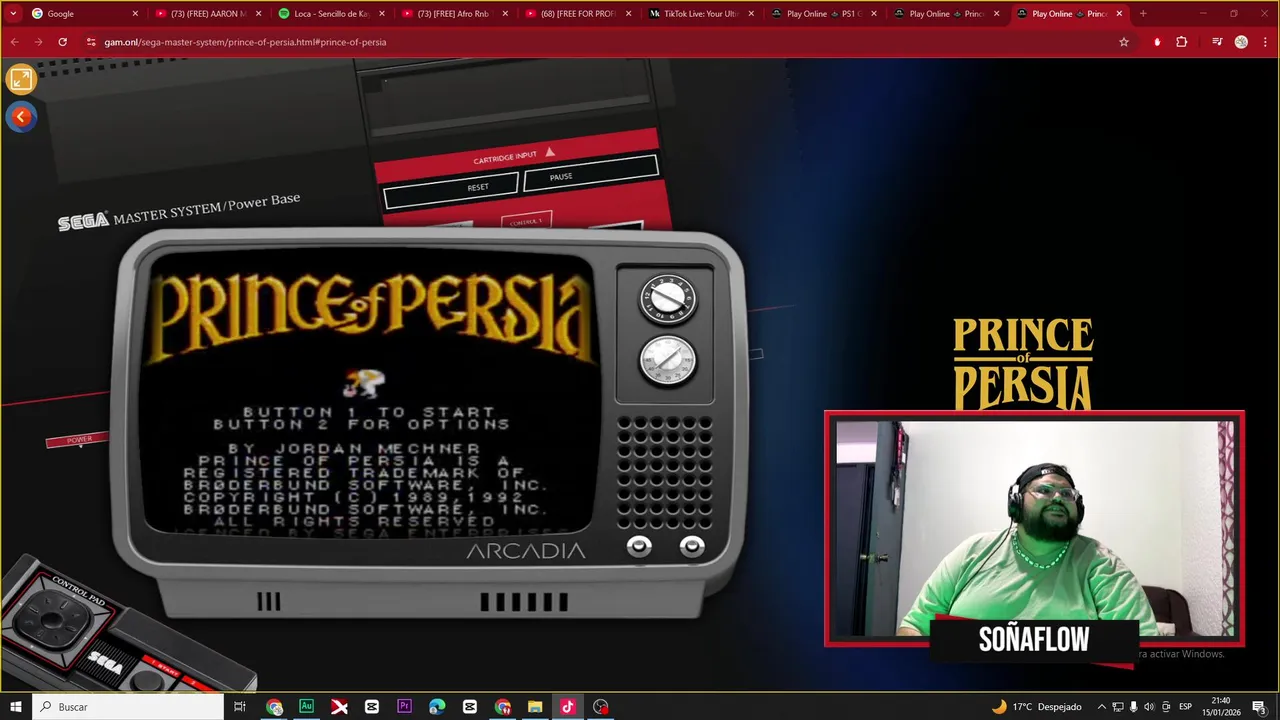Reload the gam.onl page
Viewport: 1280px width, 720px height.
click(63, 42)
